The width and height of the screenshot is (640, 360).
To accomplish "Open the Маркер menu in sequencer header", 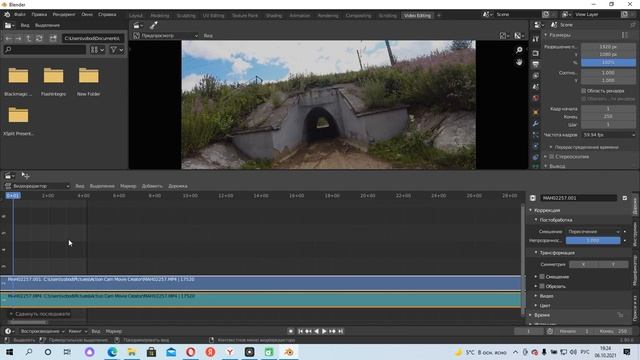I will point(128,186).
